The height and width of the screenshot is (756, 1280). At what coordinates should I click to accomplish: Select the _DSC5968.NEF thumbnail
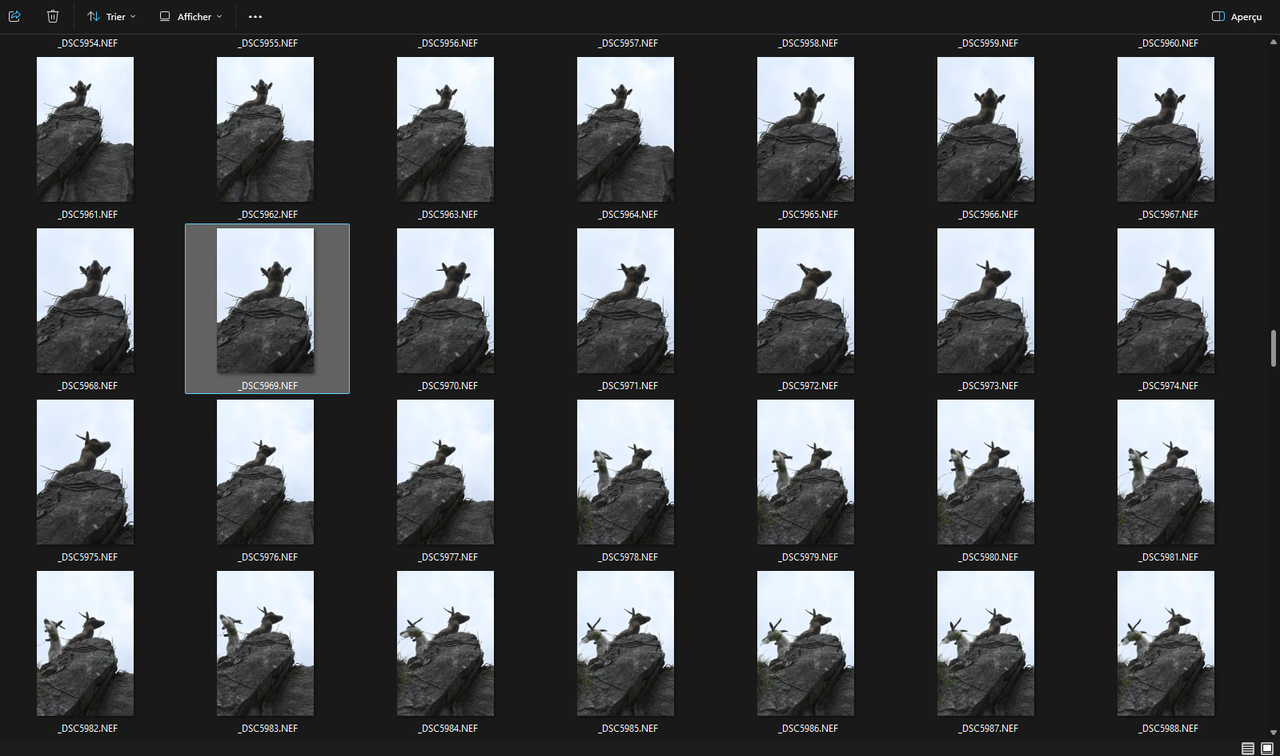[x=85, y=301]
